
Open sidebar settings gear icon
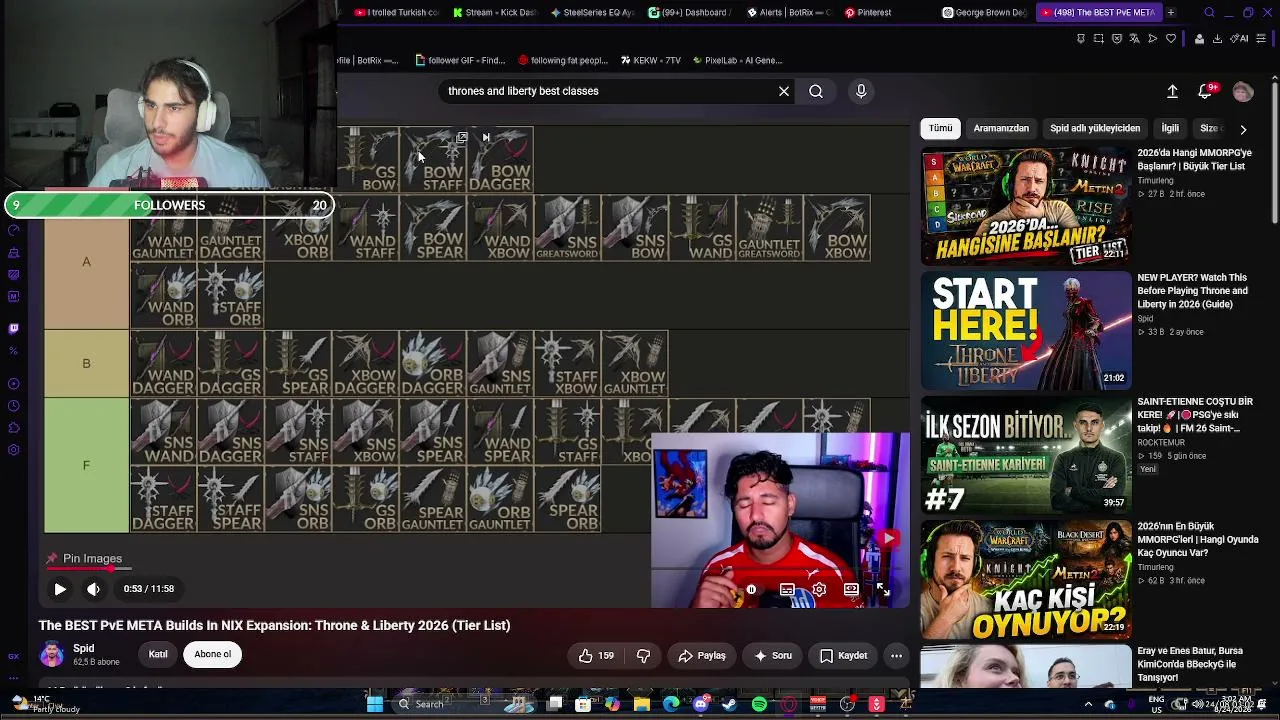pyautogui.click(x=13, y=450)
